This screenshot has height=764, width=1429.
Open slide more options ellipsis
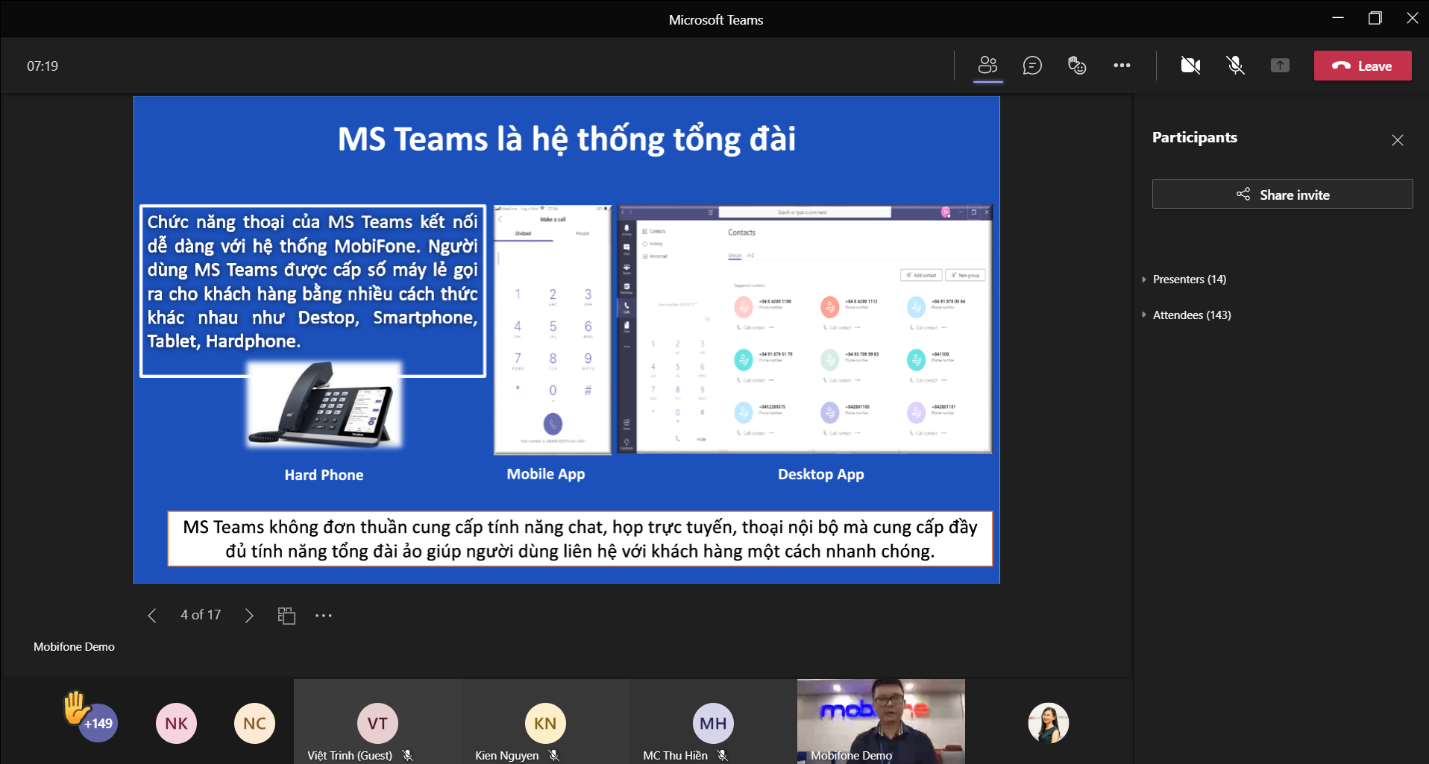323,615
